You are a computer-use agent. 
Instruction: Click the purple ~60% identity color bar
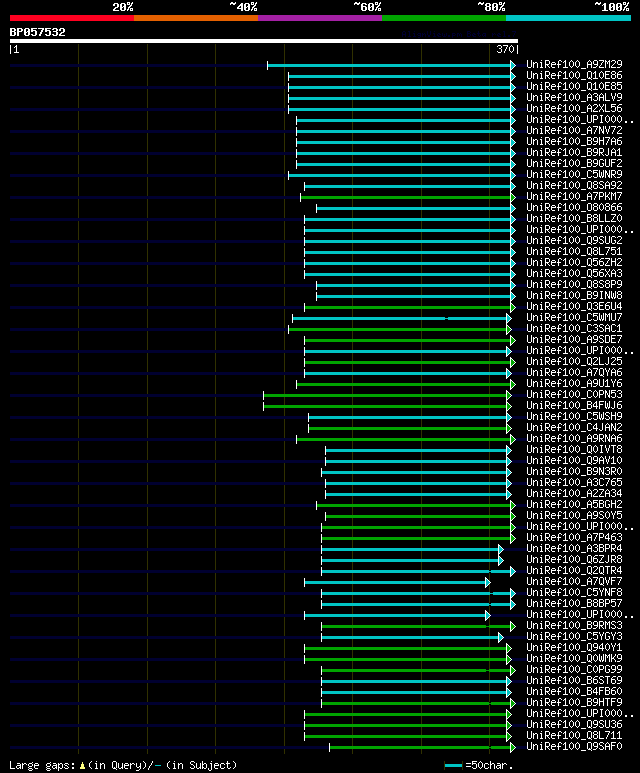click(320, 18)
